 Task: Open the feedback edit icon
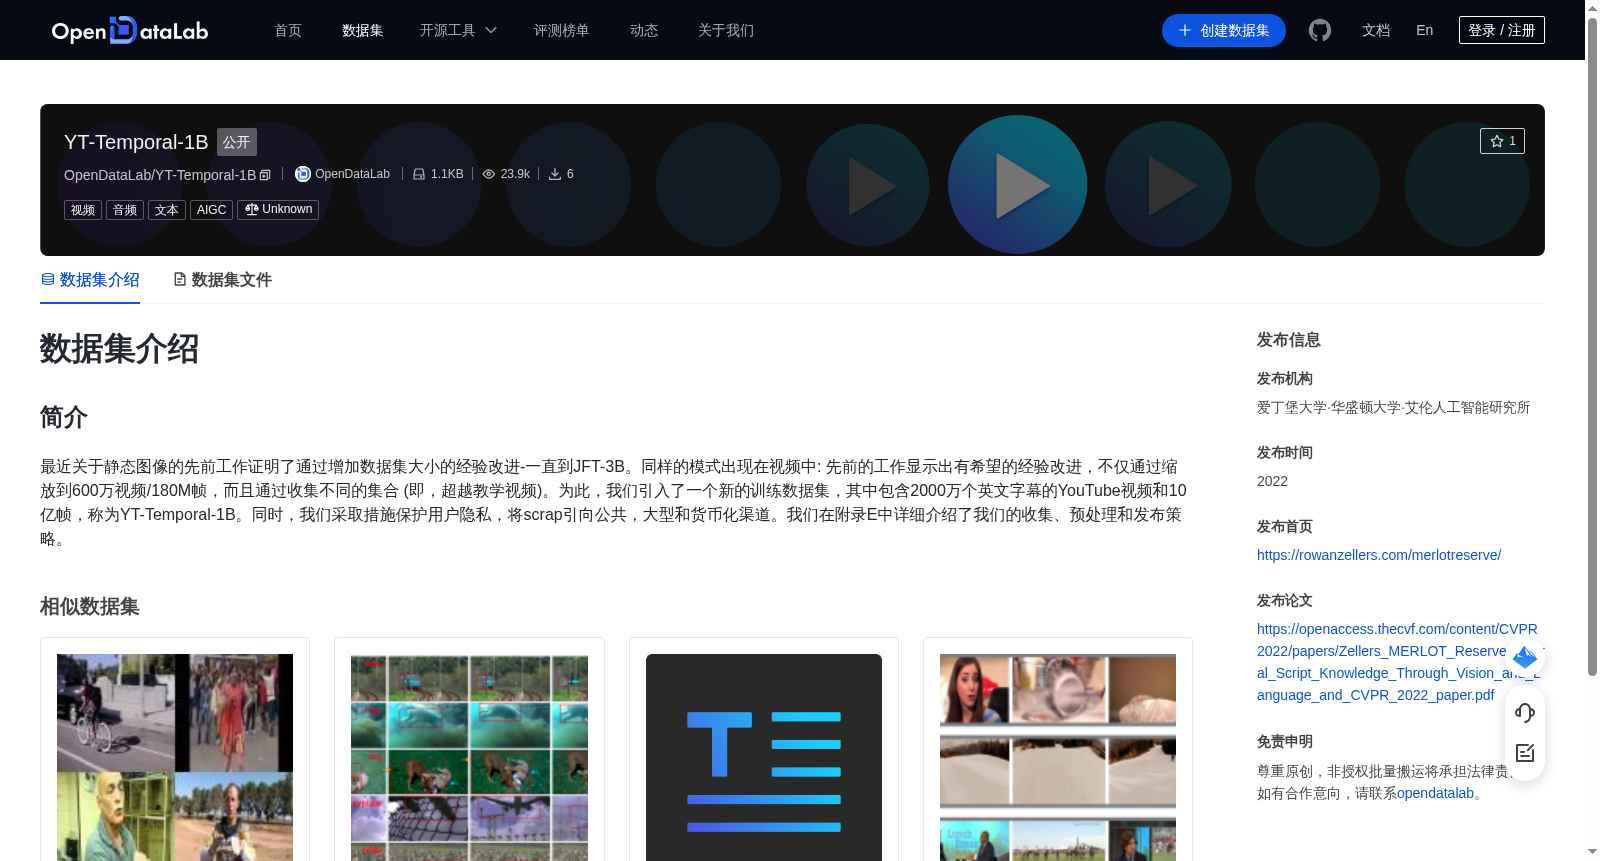tap(1525, 753)
